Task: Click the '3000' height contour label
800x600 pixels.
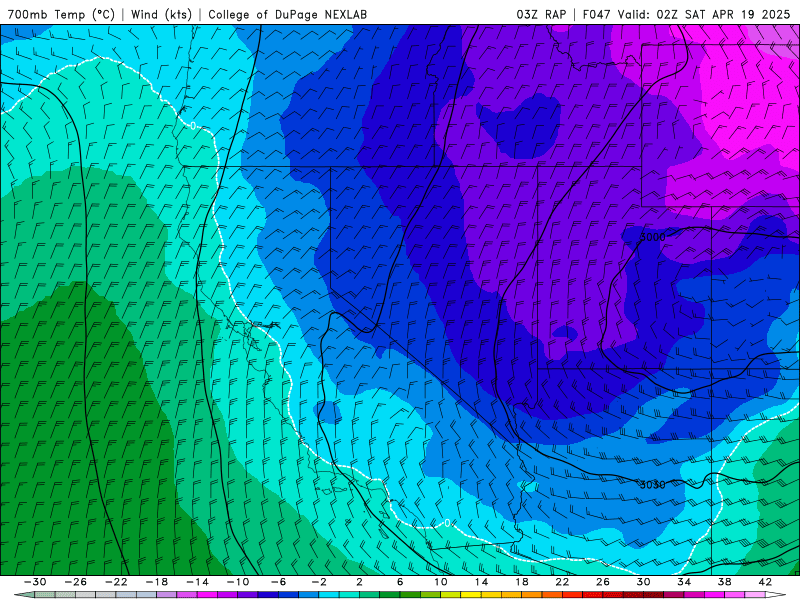Action: (652, 237)
